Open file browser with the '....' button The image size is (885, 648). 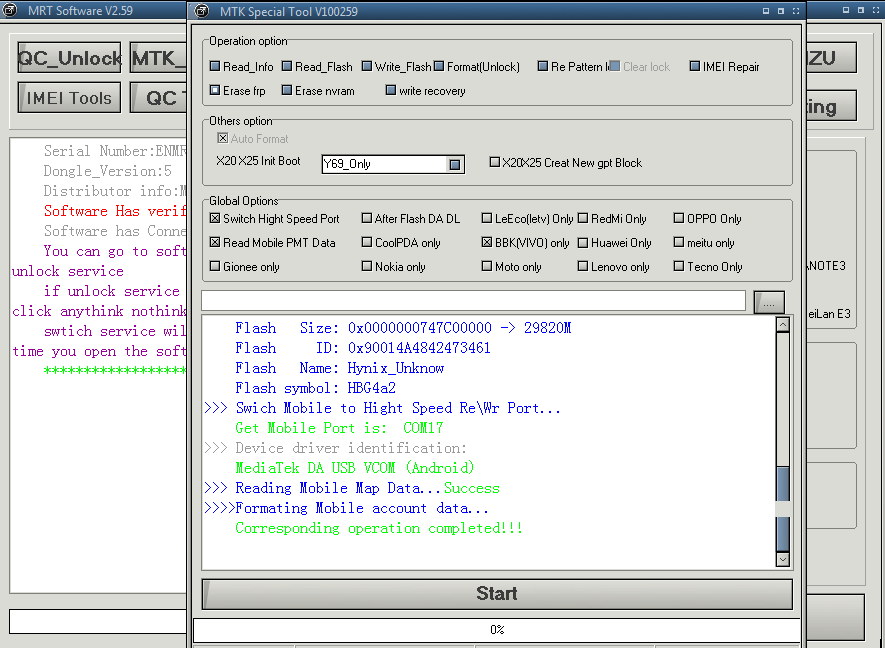pos(769,302)
